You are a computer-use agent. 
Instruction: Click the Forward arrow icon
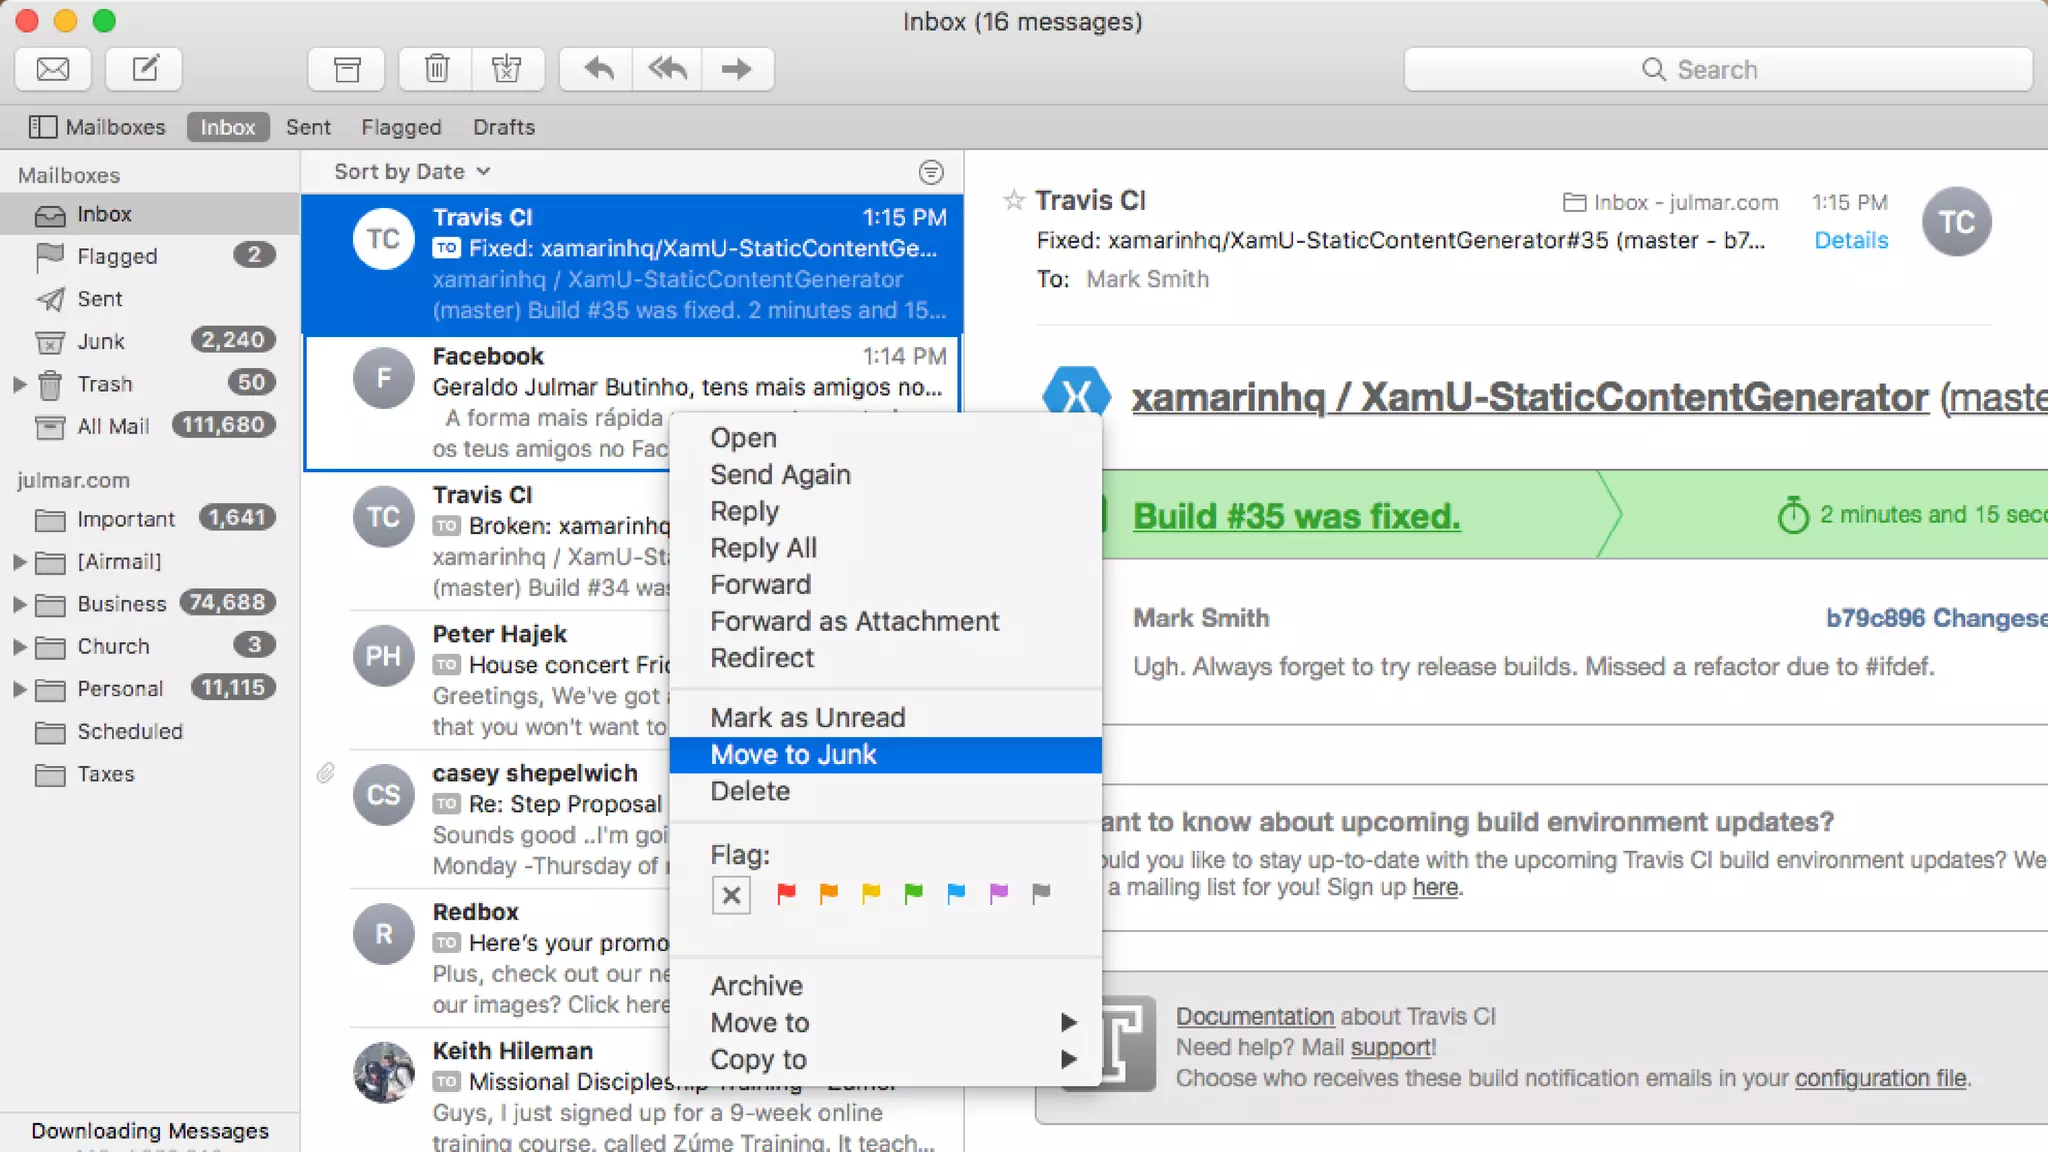tap(737, 69)
